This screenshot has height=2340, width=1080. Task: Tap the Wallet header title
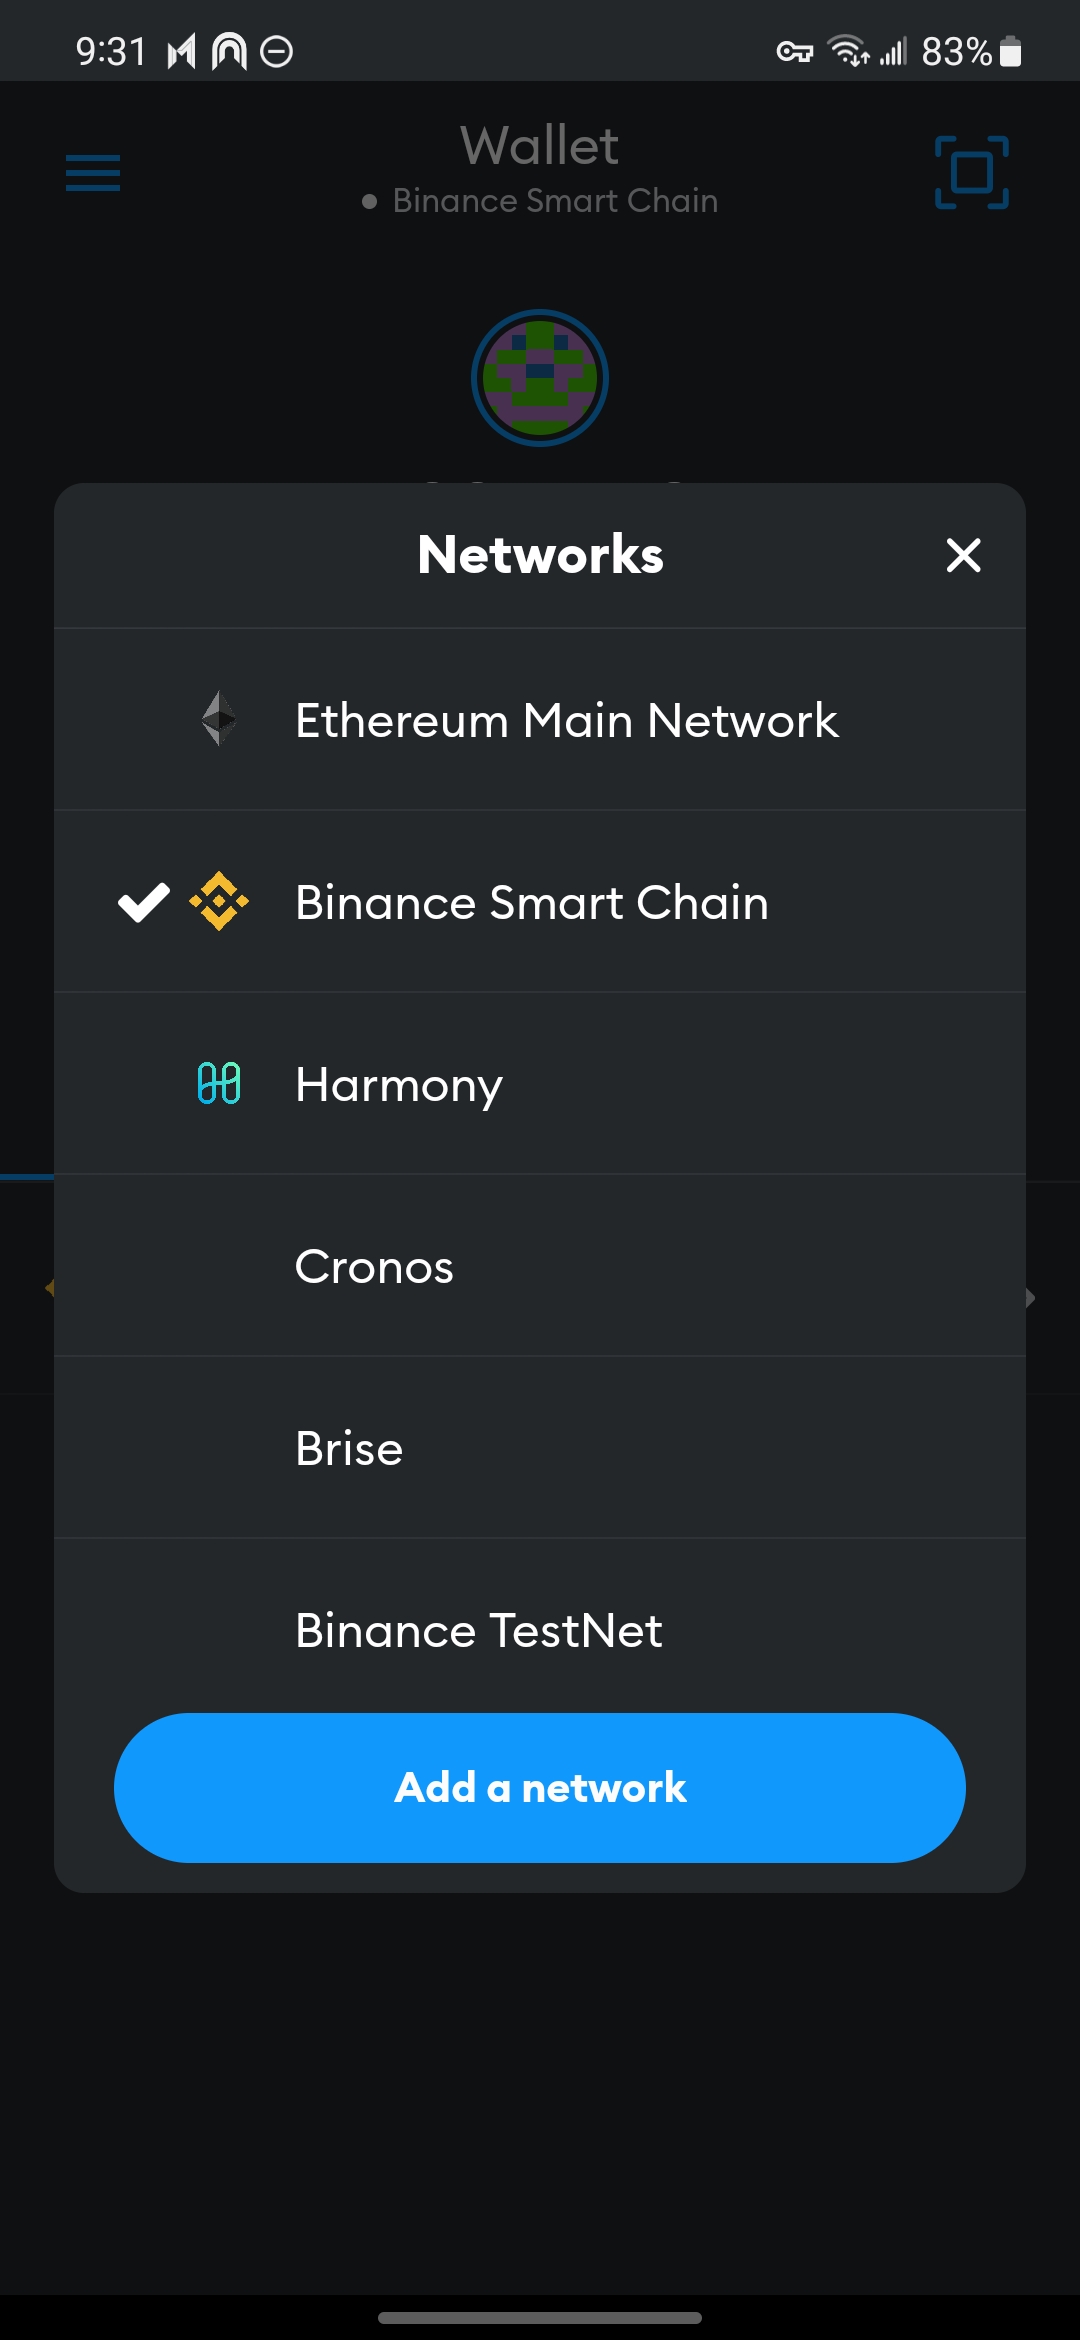point(540,146)
